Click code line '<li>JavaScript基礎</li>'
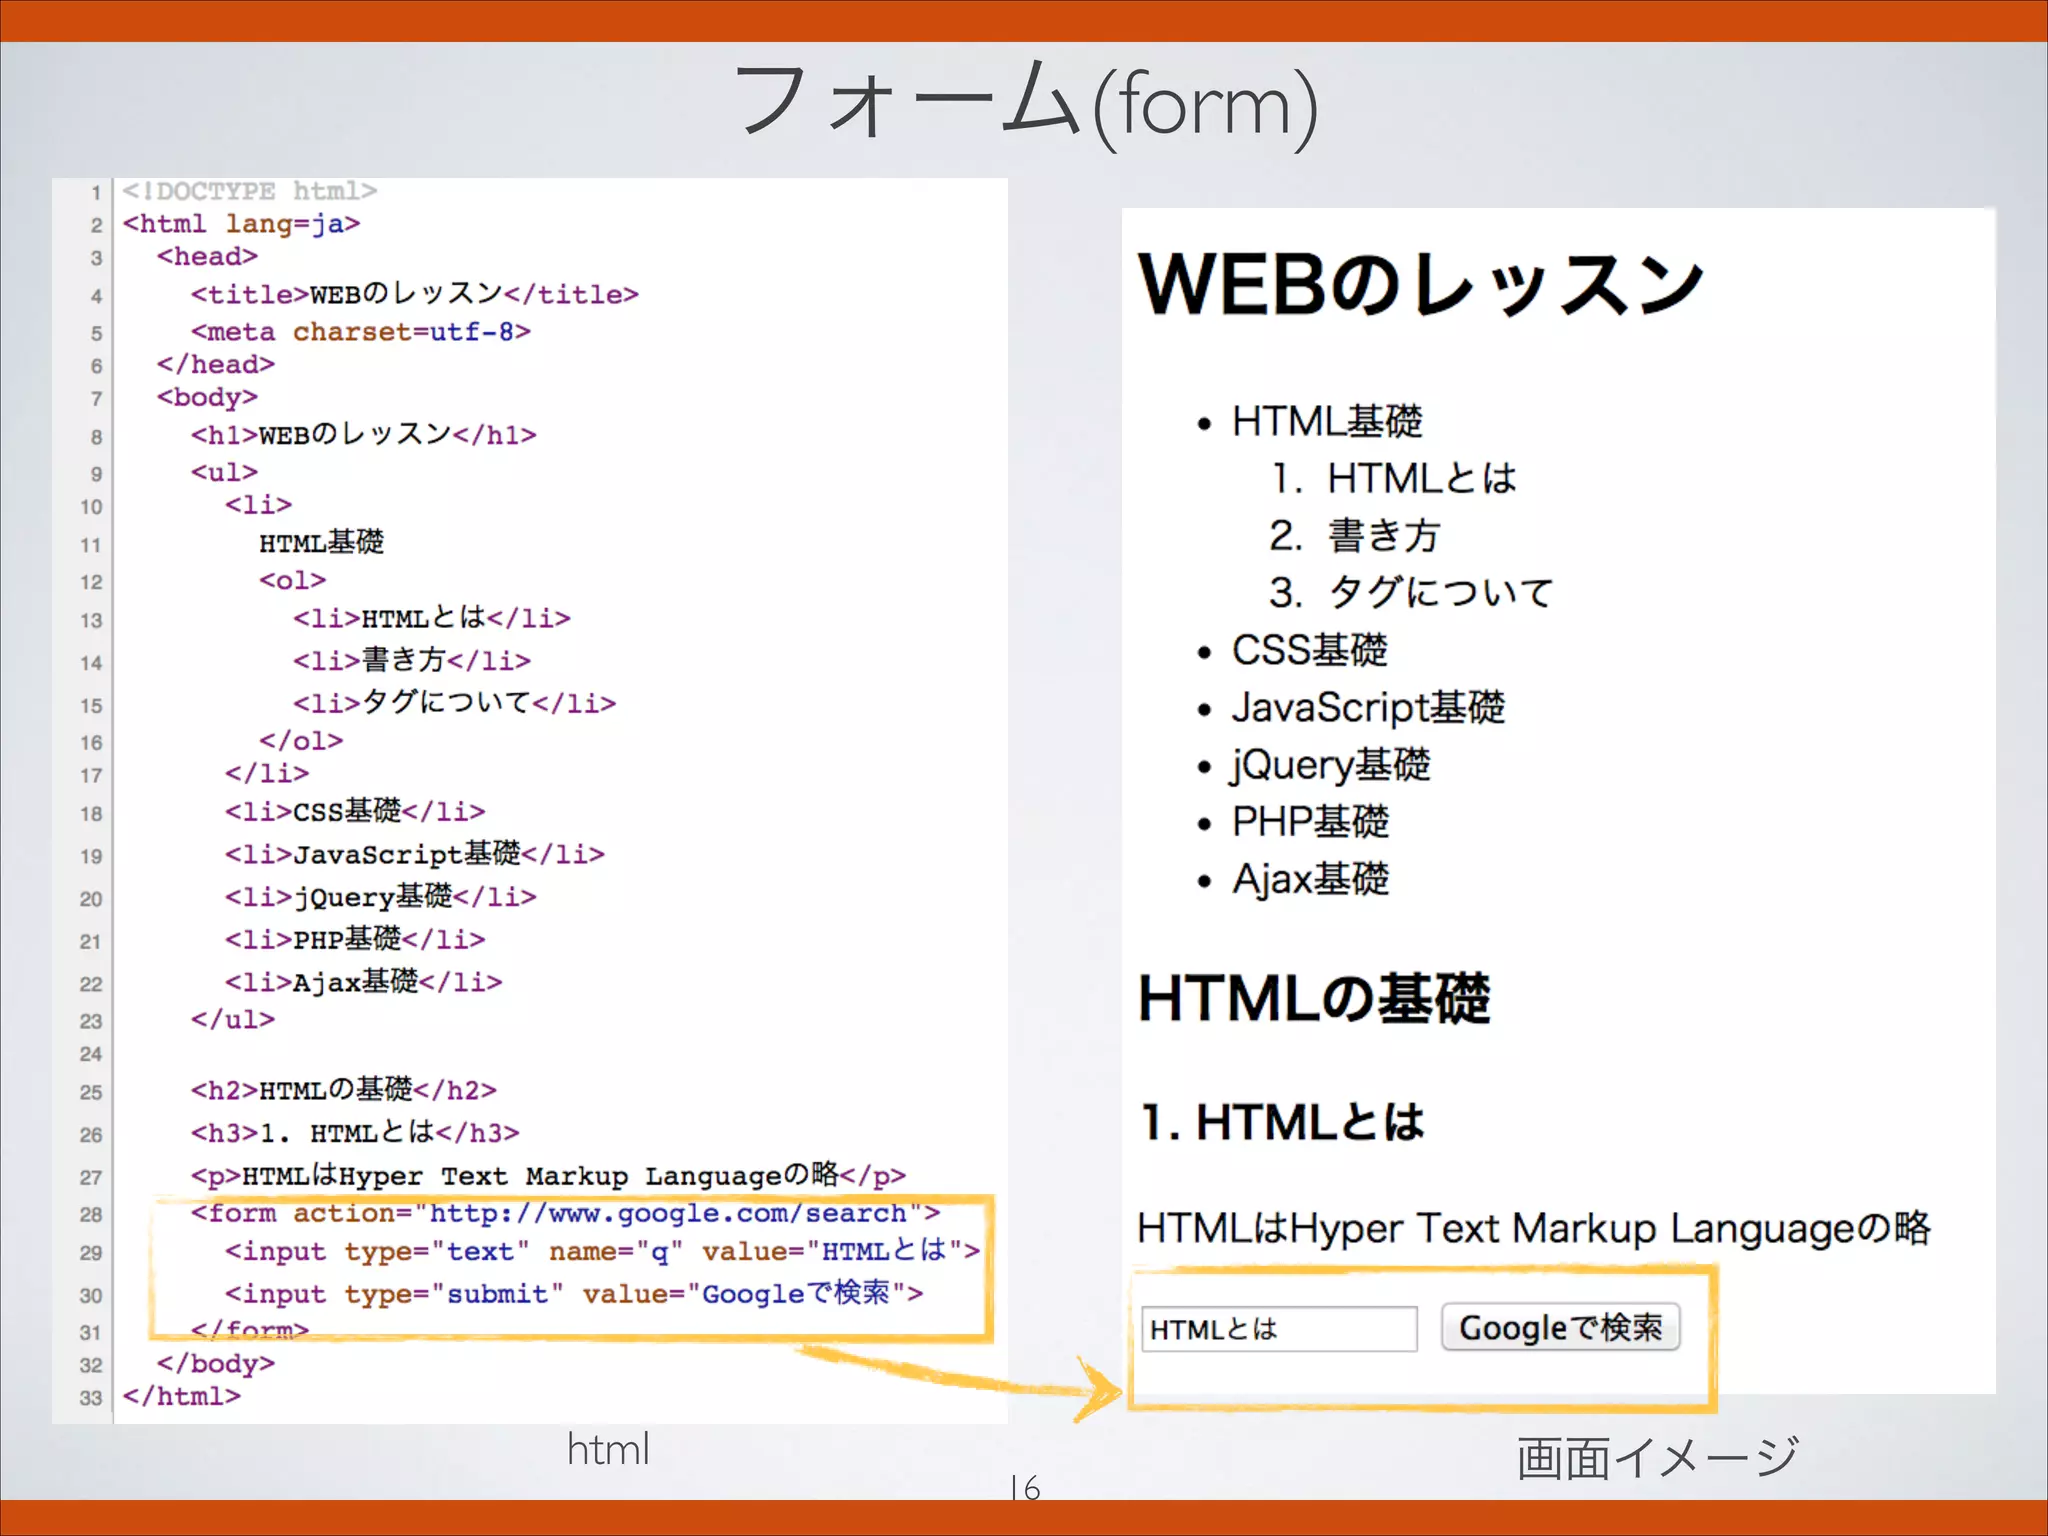The image size is (2048, 1536). coord(415,853)
